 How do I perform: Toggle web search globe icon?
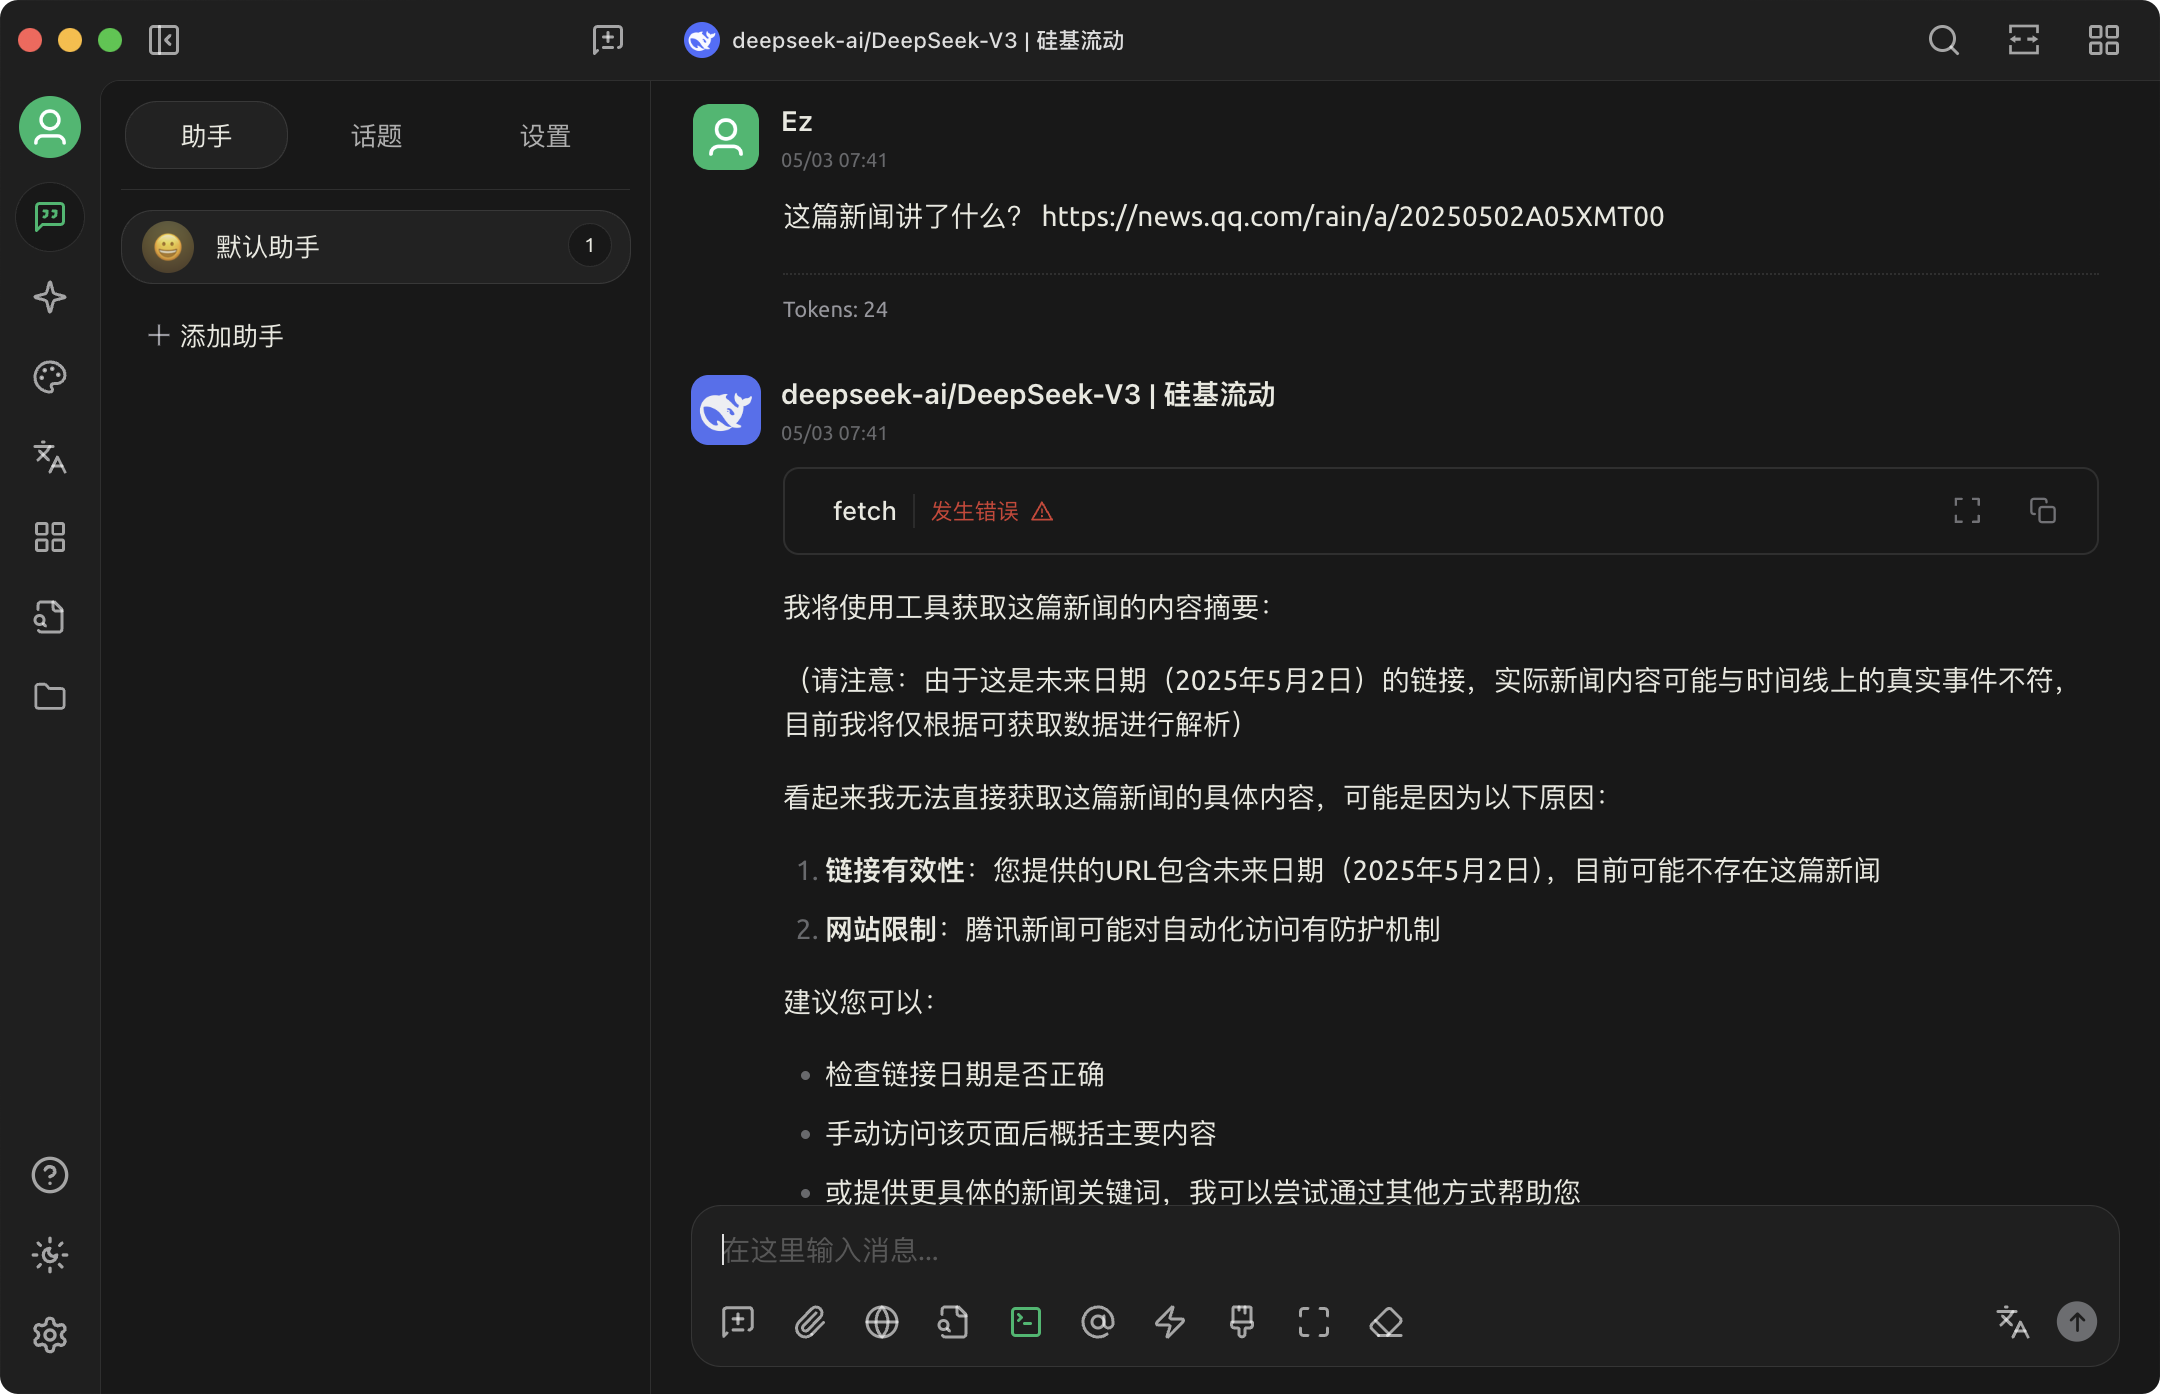881,1322
